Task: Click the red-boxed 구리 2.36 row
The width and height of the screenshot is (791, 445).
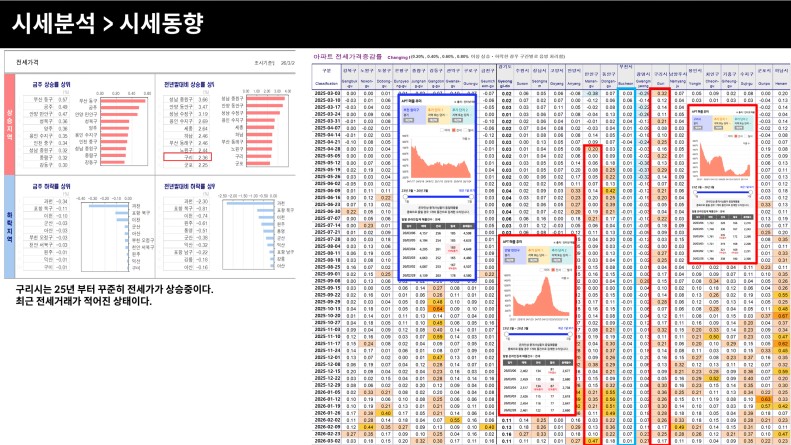Action: click(187, 157)
